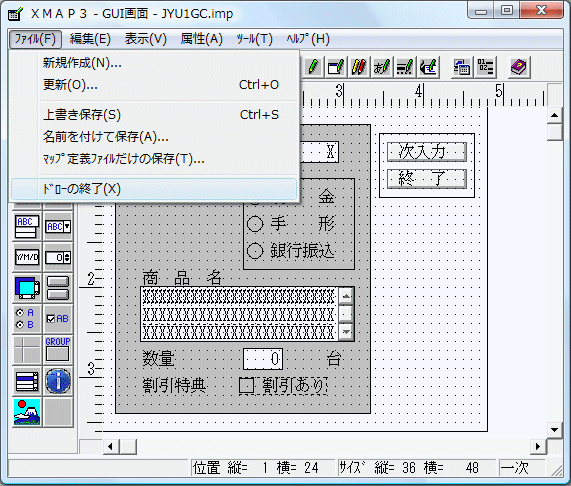This screenshot has width=571, height=486.
Task: Click the yellow and red pencils icon
Action: pyautogui.click(x=359, y=67)
